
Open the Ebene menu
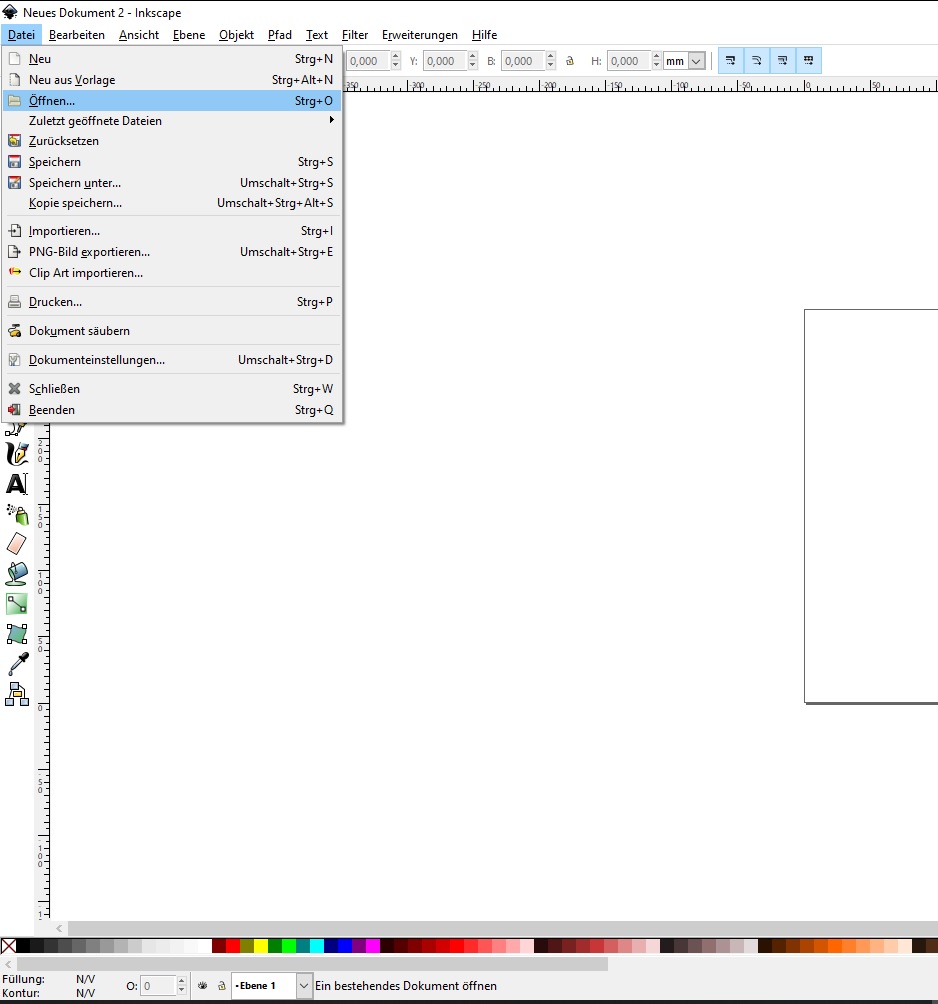point(189,35)
